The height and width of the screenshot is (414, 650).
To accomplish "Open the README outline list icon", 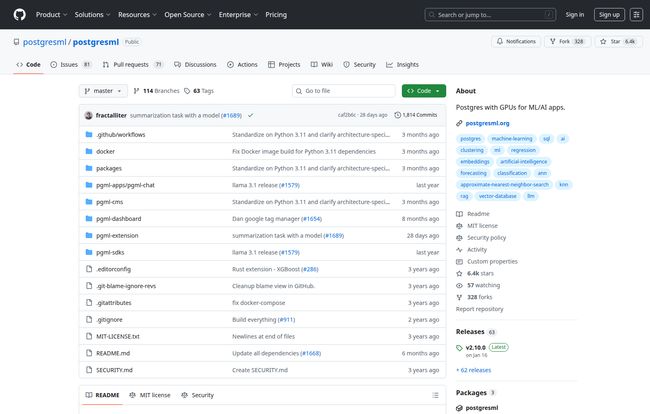I will click(x=435, y=395).
